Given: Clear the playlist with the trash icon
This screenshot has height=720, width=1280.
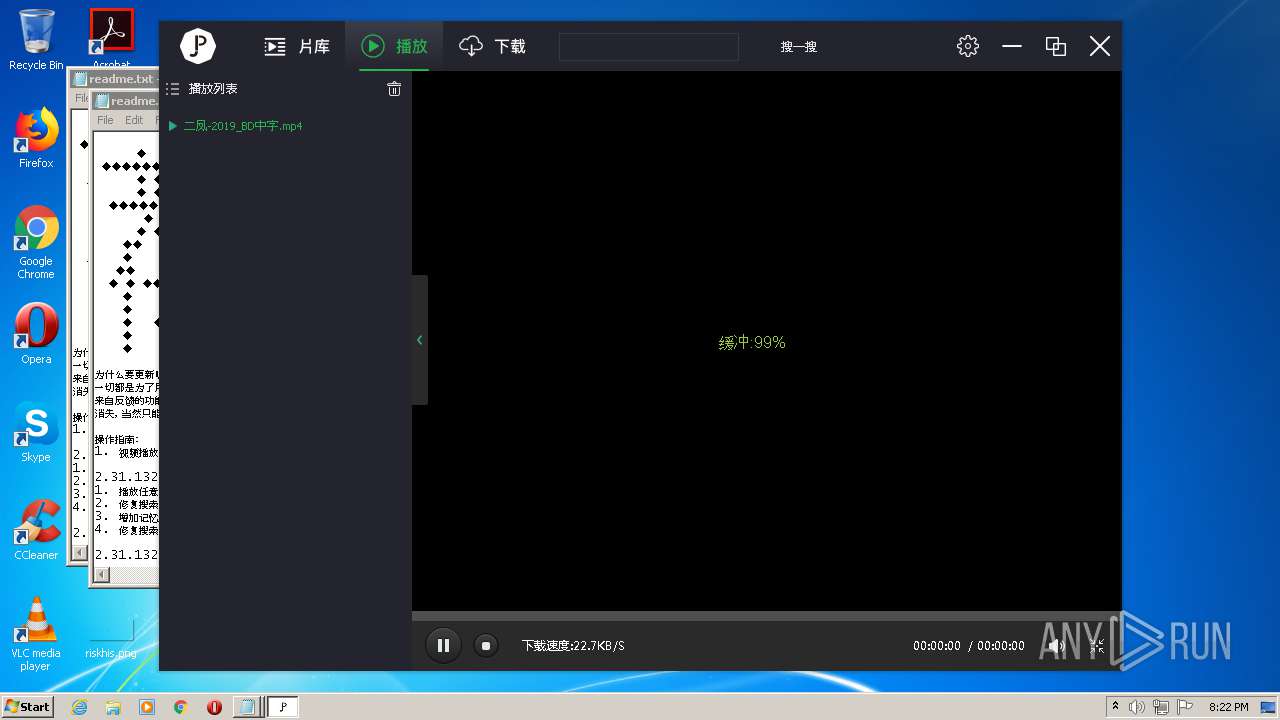Looking at the screenshot, I should coord(394,89).
